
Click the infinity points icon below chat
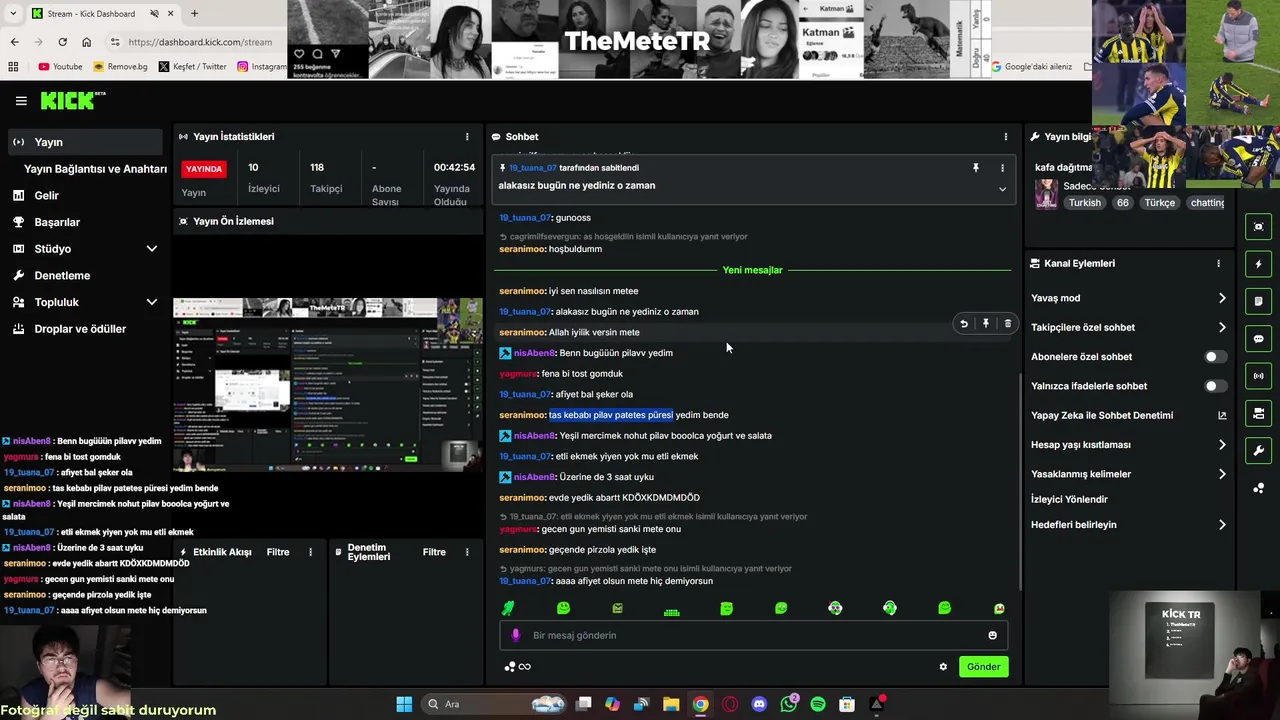[518, 667]
